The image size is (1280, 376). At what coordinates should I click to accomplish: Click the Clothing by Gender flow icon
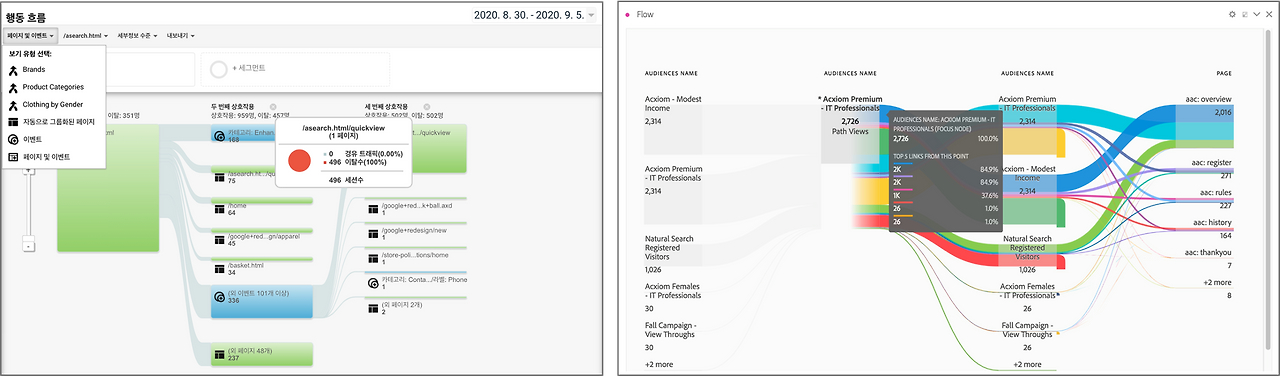pyautogui.click(x=13, y=104)
